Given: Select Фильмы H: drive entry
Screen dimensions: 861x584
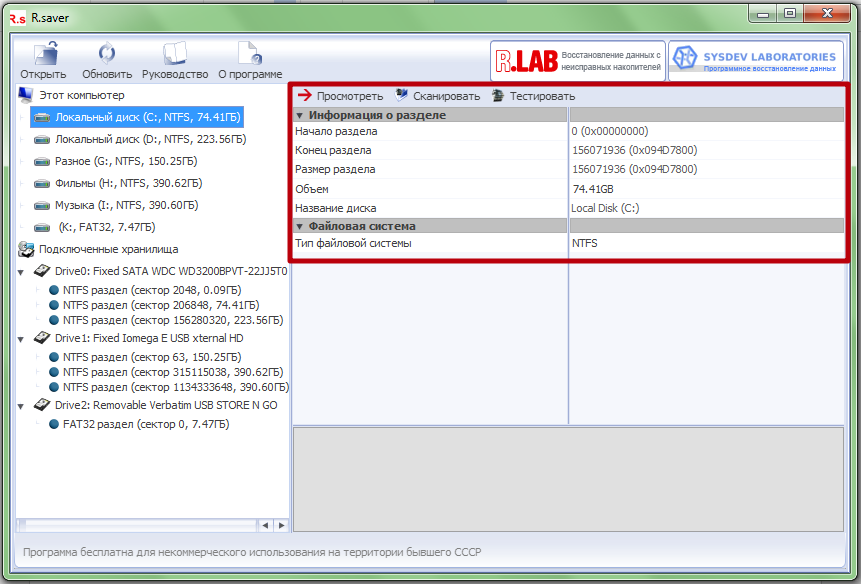Looking at the screenshot, I should [x=128, y=183].
